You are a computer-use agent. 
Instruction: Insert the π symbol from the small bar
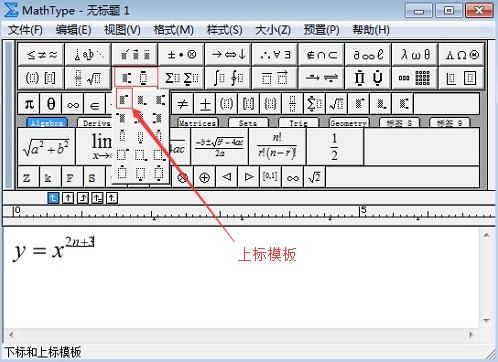(29, 104)
